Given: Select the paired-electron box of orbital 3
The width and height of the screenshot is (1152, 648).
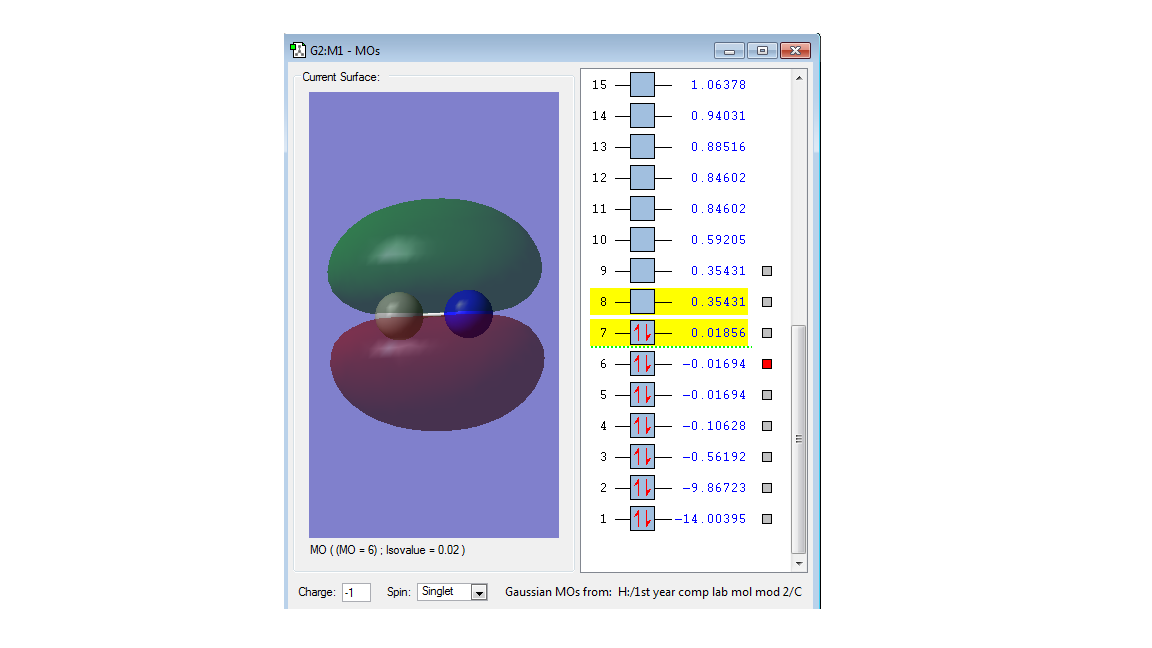Looking at the screenshot, I should click(642, 456).
